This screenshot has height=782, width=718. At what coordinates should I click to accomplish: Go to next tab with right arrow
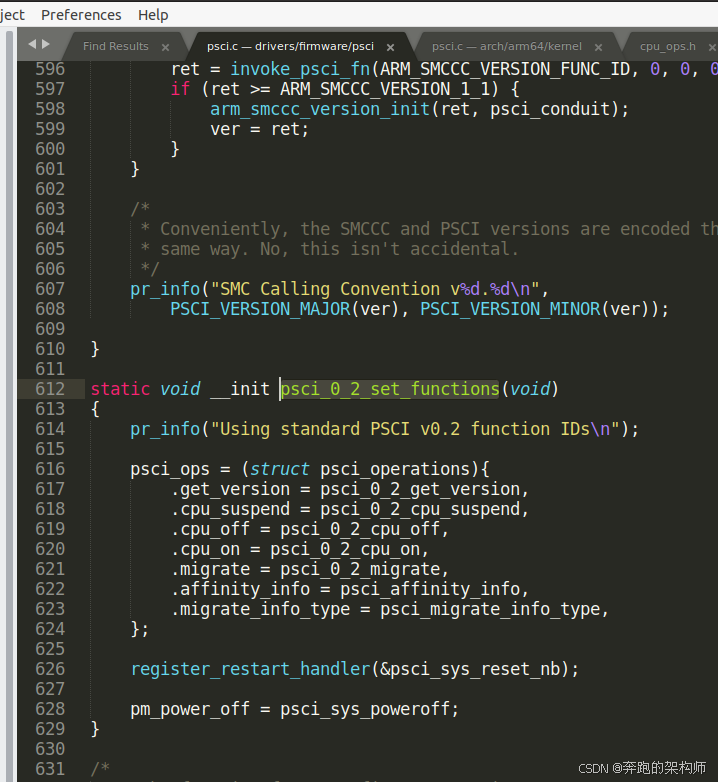pyautogui.click(x=46, y=44)
